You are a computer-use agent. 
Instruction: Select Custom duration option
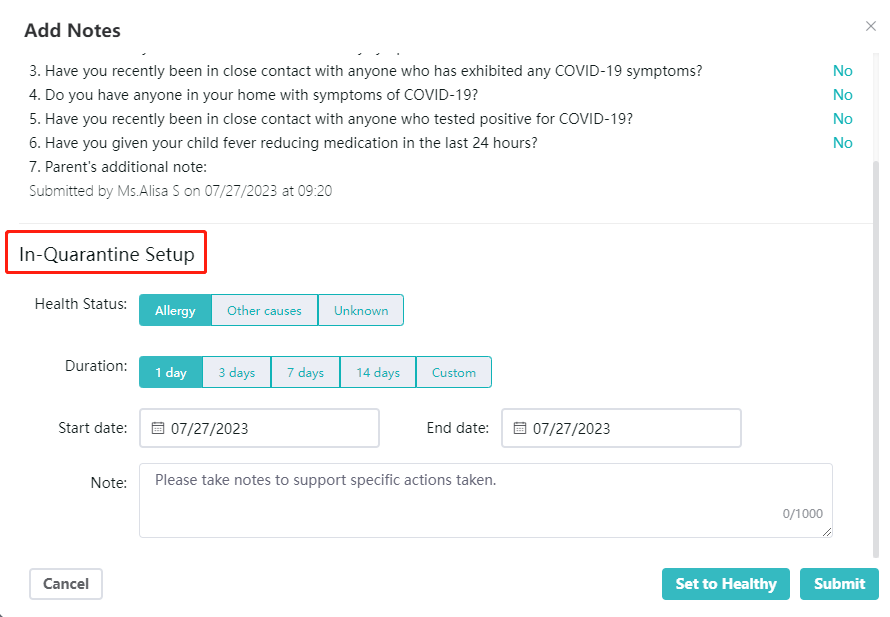[454, 372]
